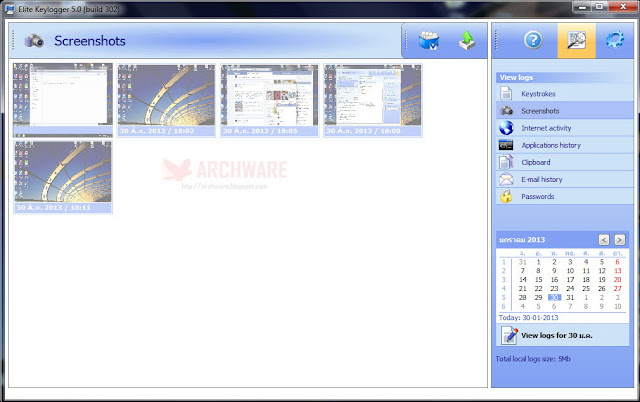Click the Elite Keylogger title bar icon
This screenshot has height=402, width=640.
(x=10, y=9)
